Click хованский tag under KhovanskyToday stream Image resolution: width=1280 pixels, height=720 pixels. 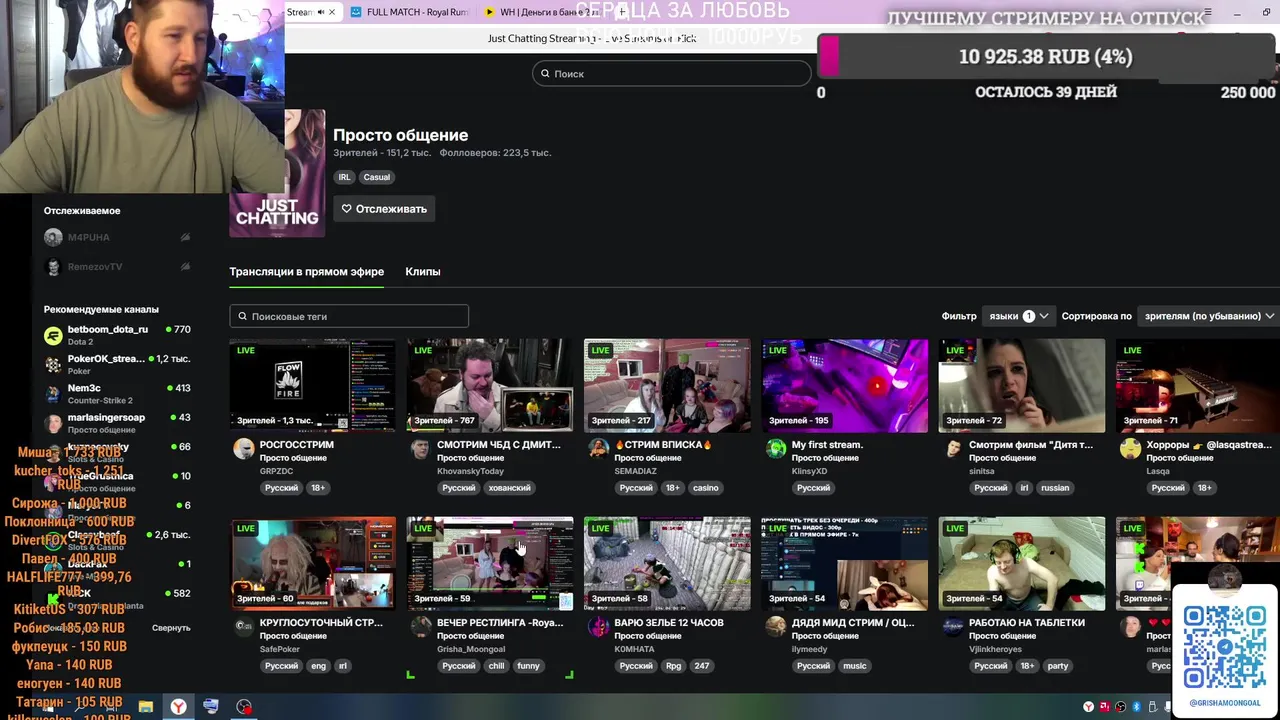tap(509, 488)
